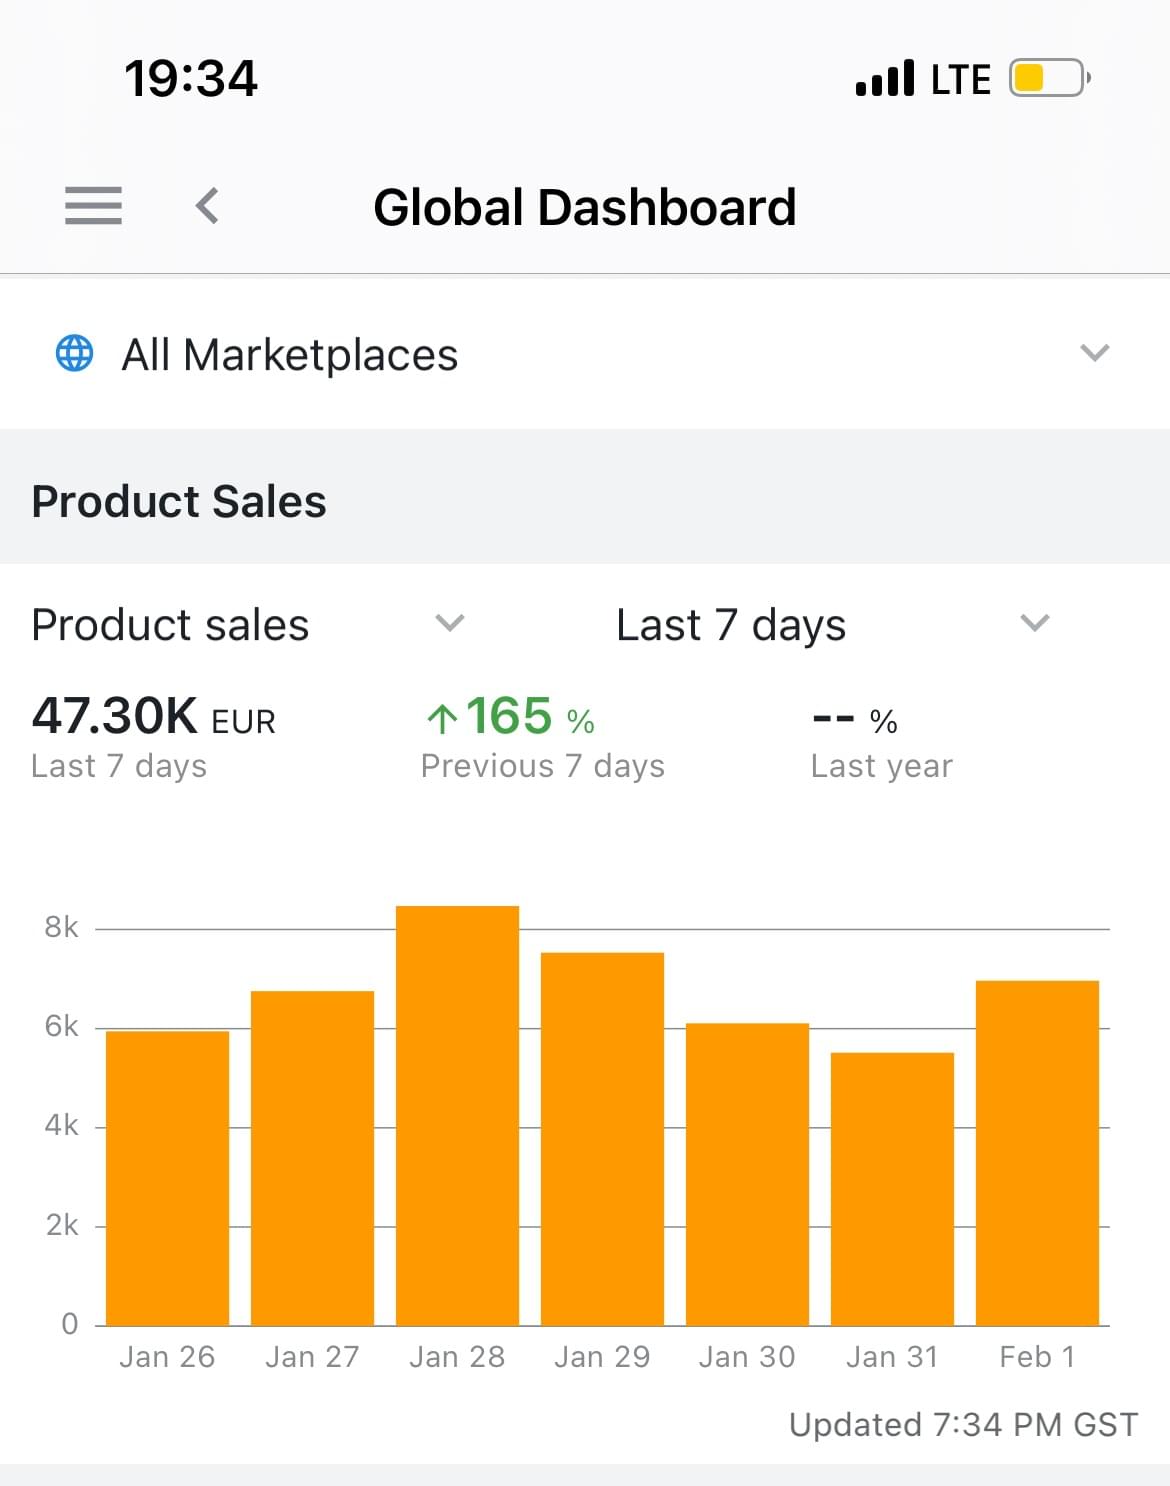Viewport: 1170px width, 1486px height.
Task: Tap the Updated 7:34 PM GST text
Action: (962, 1424)
